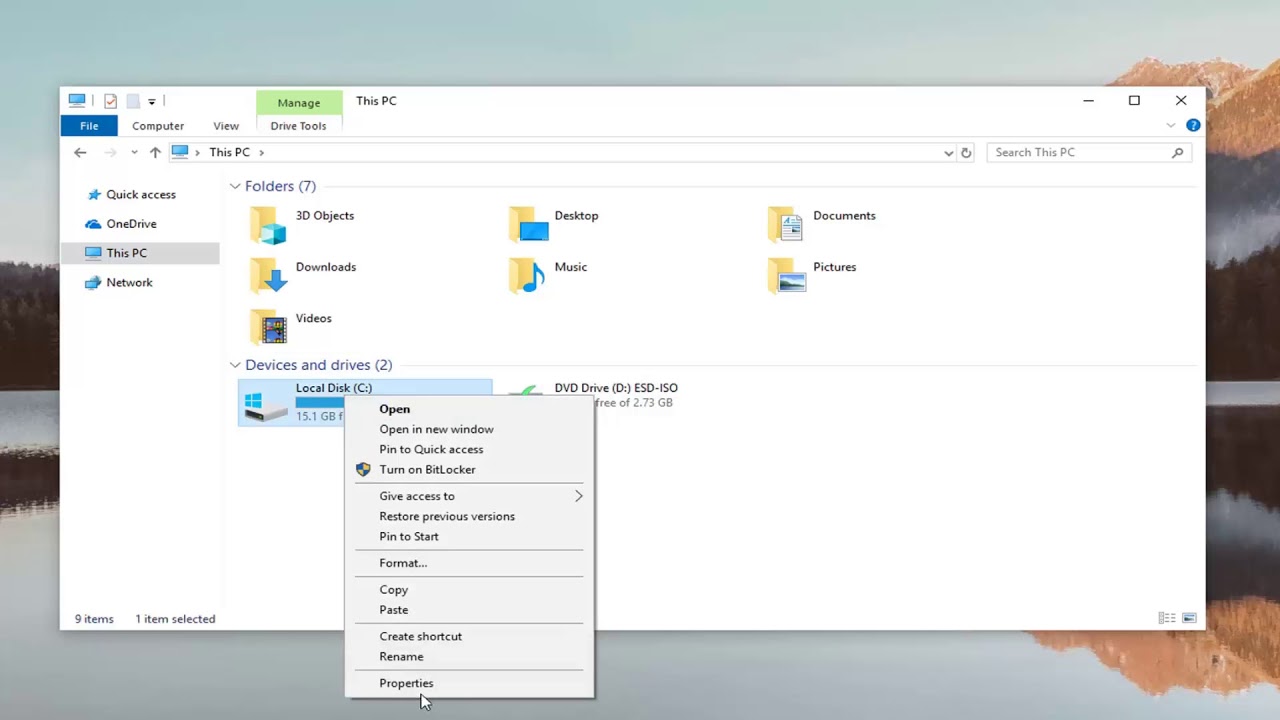Open Help with the blue question mark icon
Image resolution: width=1280 pixels, height=720 pixels.
(1193, 126)
